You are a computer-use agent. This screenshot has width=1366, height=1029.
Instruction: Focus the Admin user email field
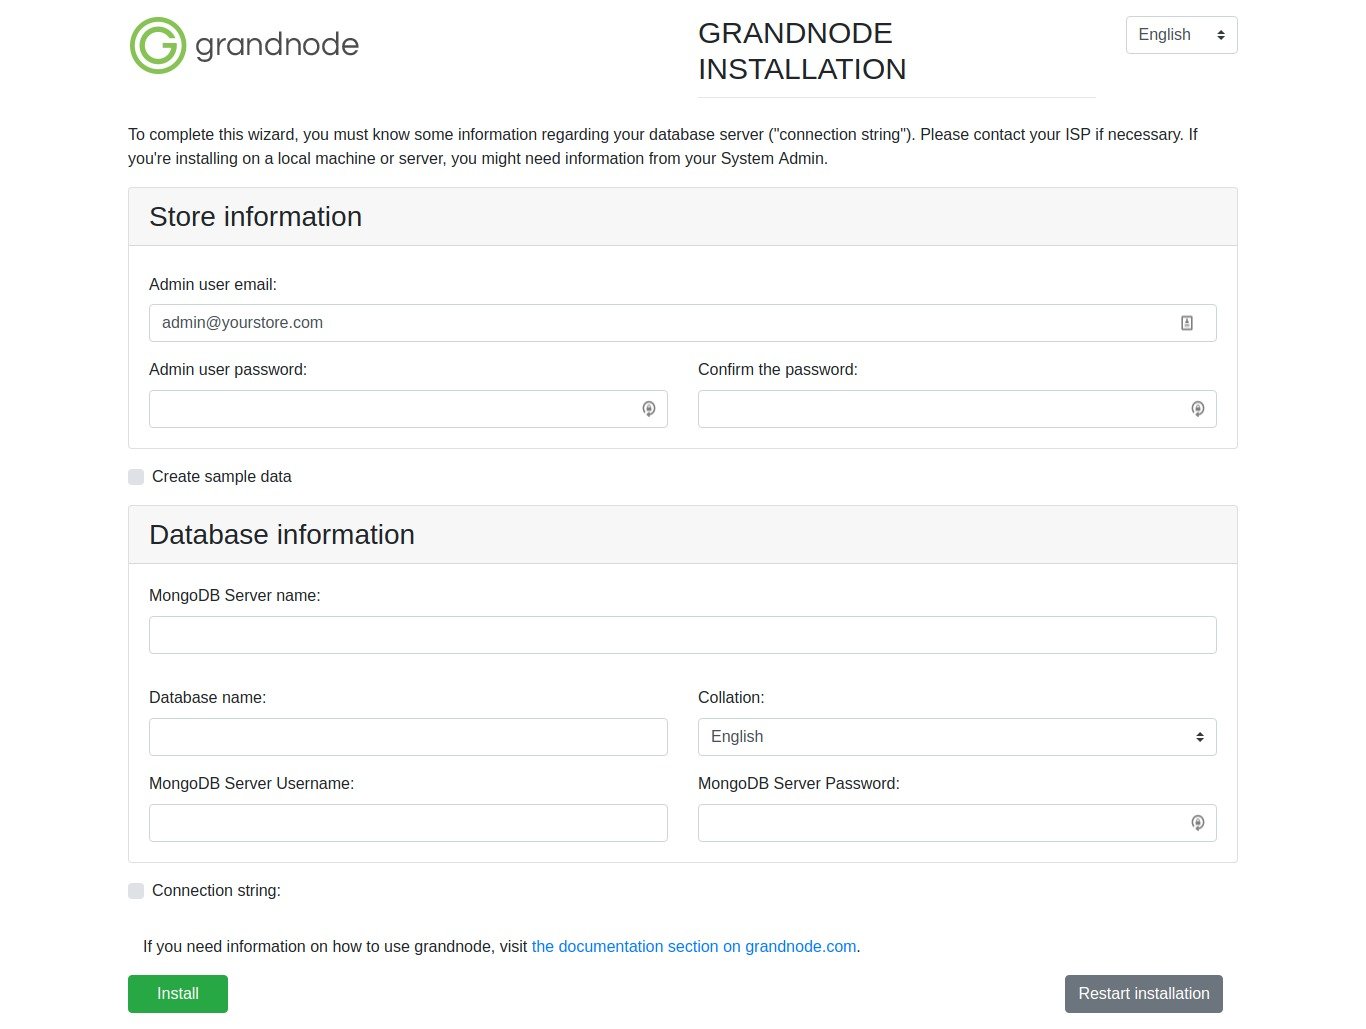click(x=660, y=323)
